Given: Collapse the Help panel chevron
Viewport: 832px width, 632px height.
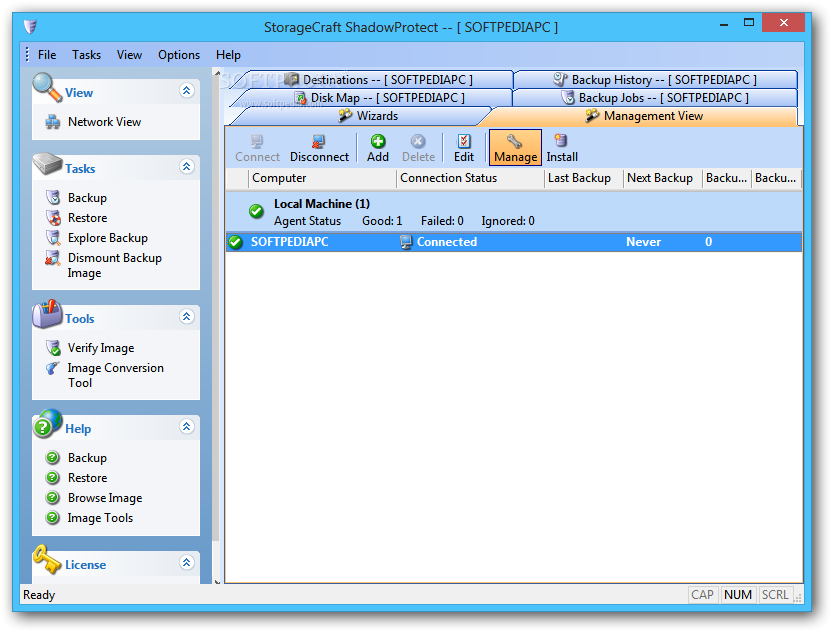Looking at the screenshot, I should 186,427.
